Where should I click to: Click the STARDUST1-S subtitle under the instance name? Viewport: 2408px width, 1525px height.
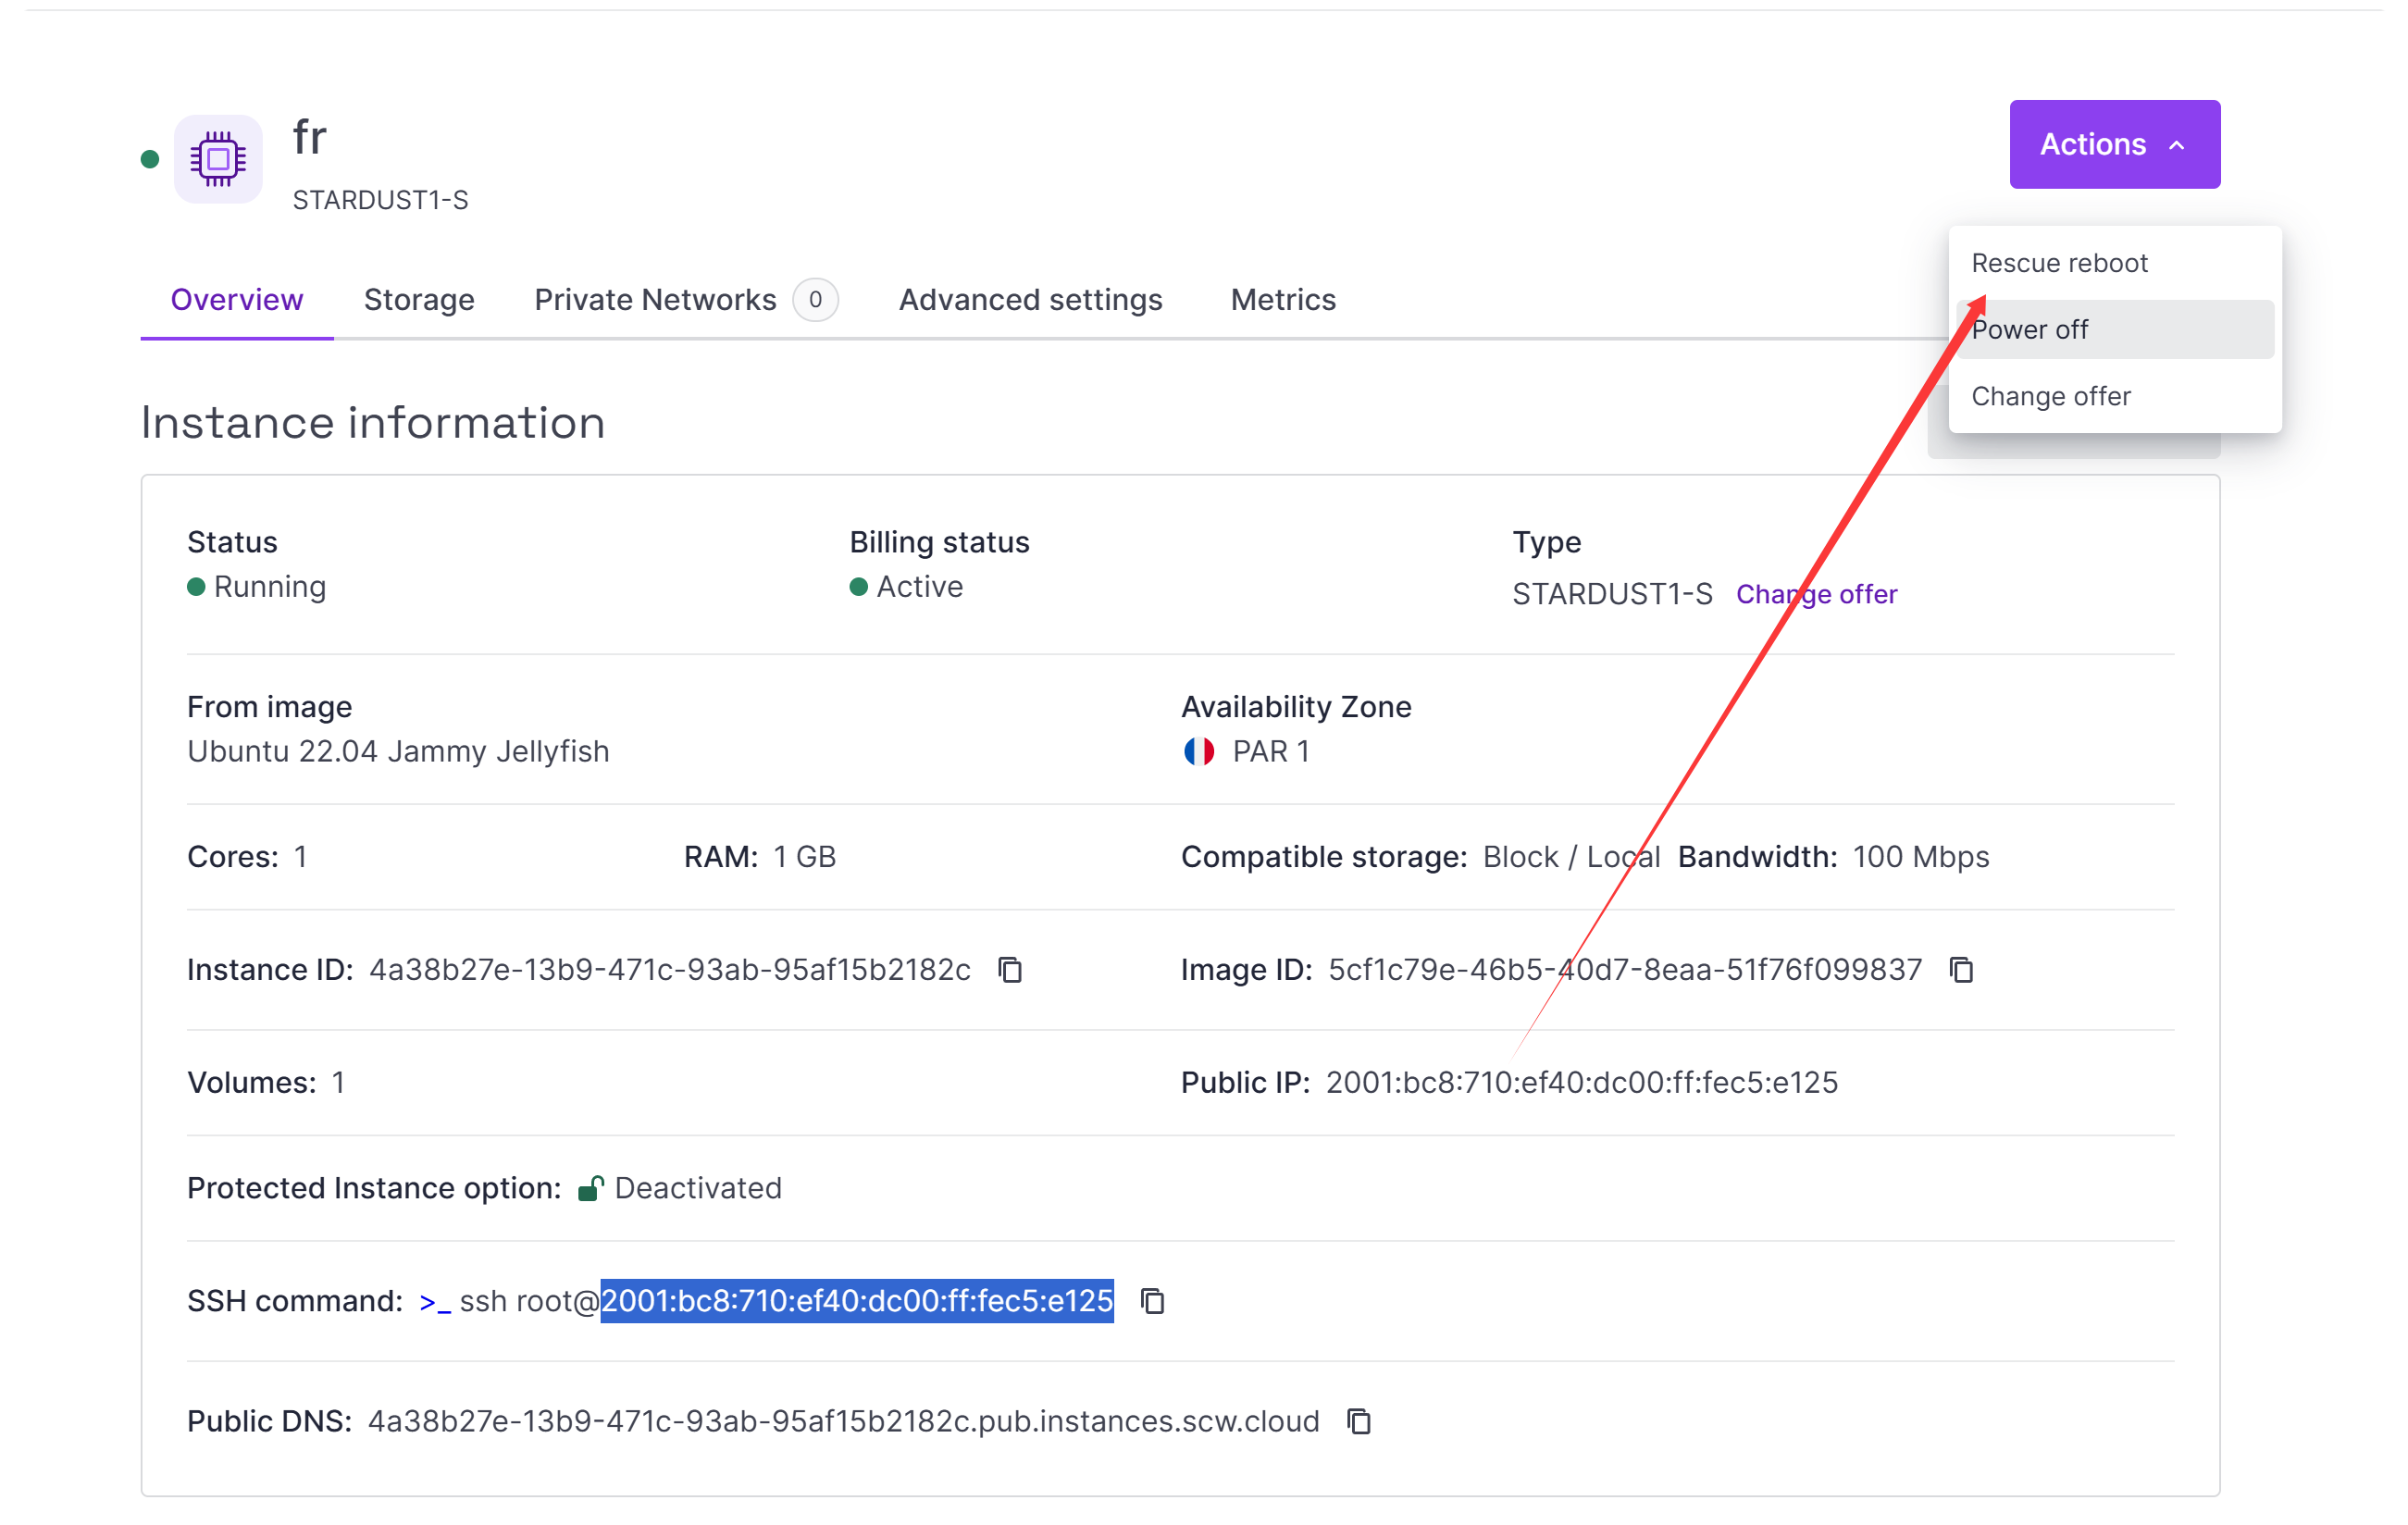point(380,200)
